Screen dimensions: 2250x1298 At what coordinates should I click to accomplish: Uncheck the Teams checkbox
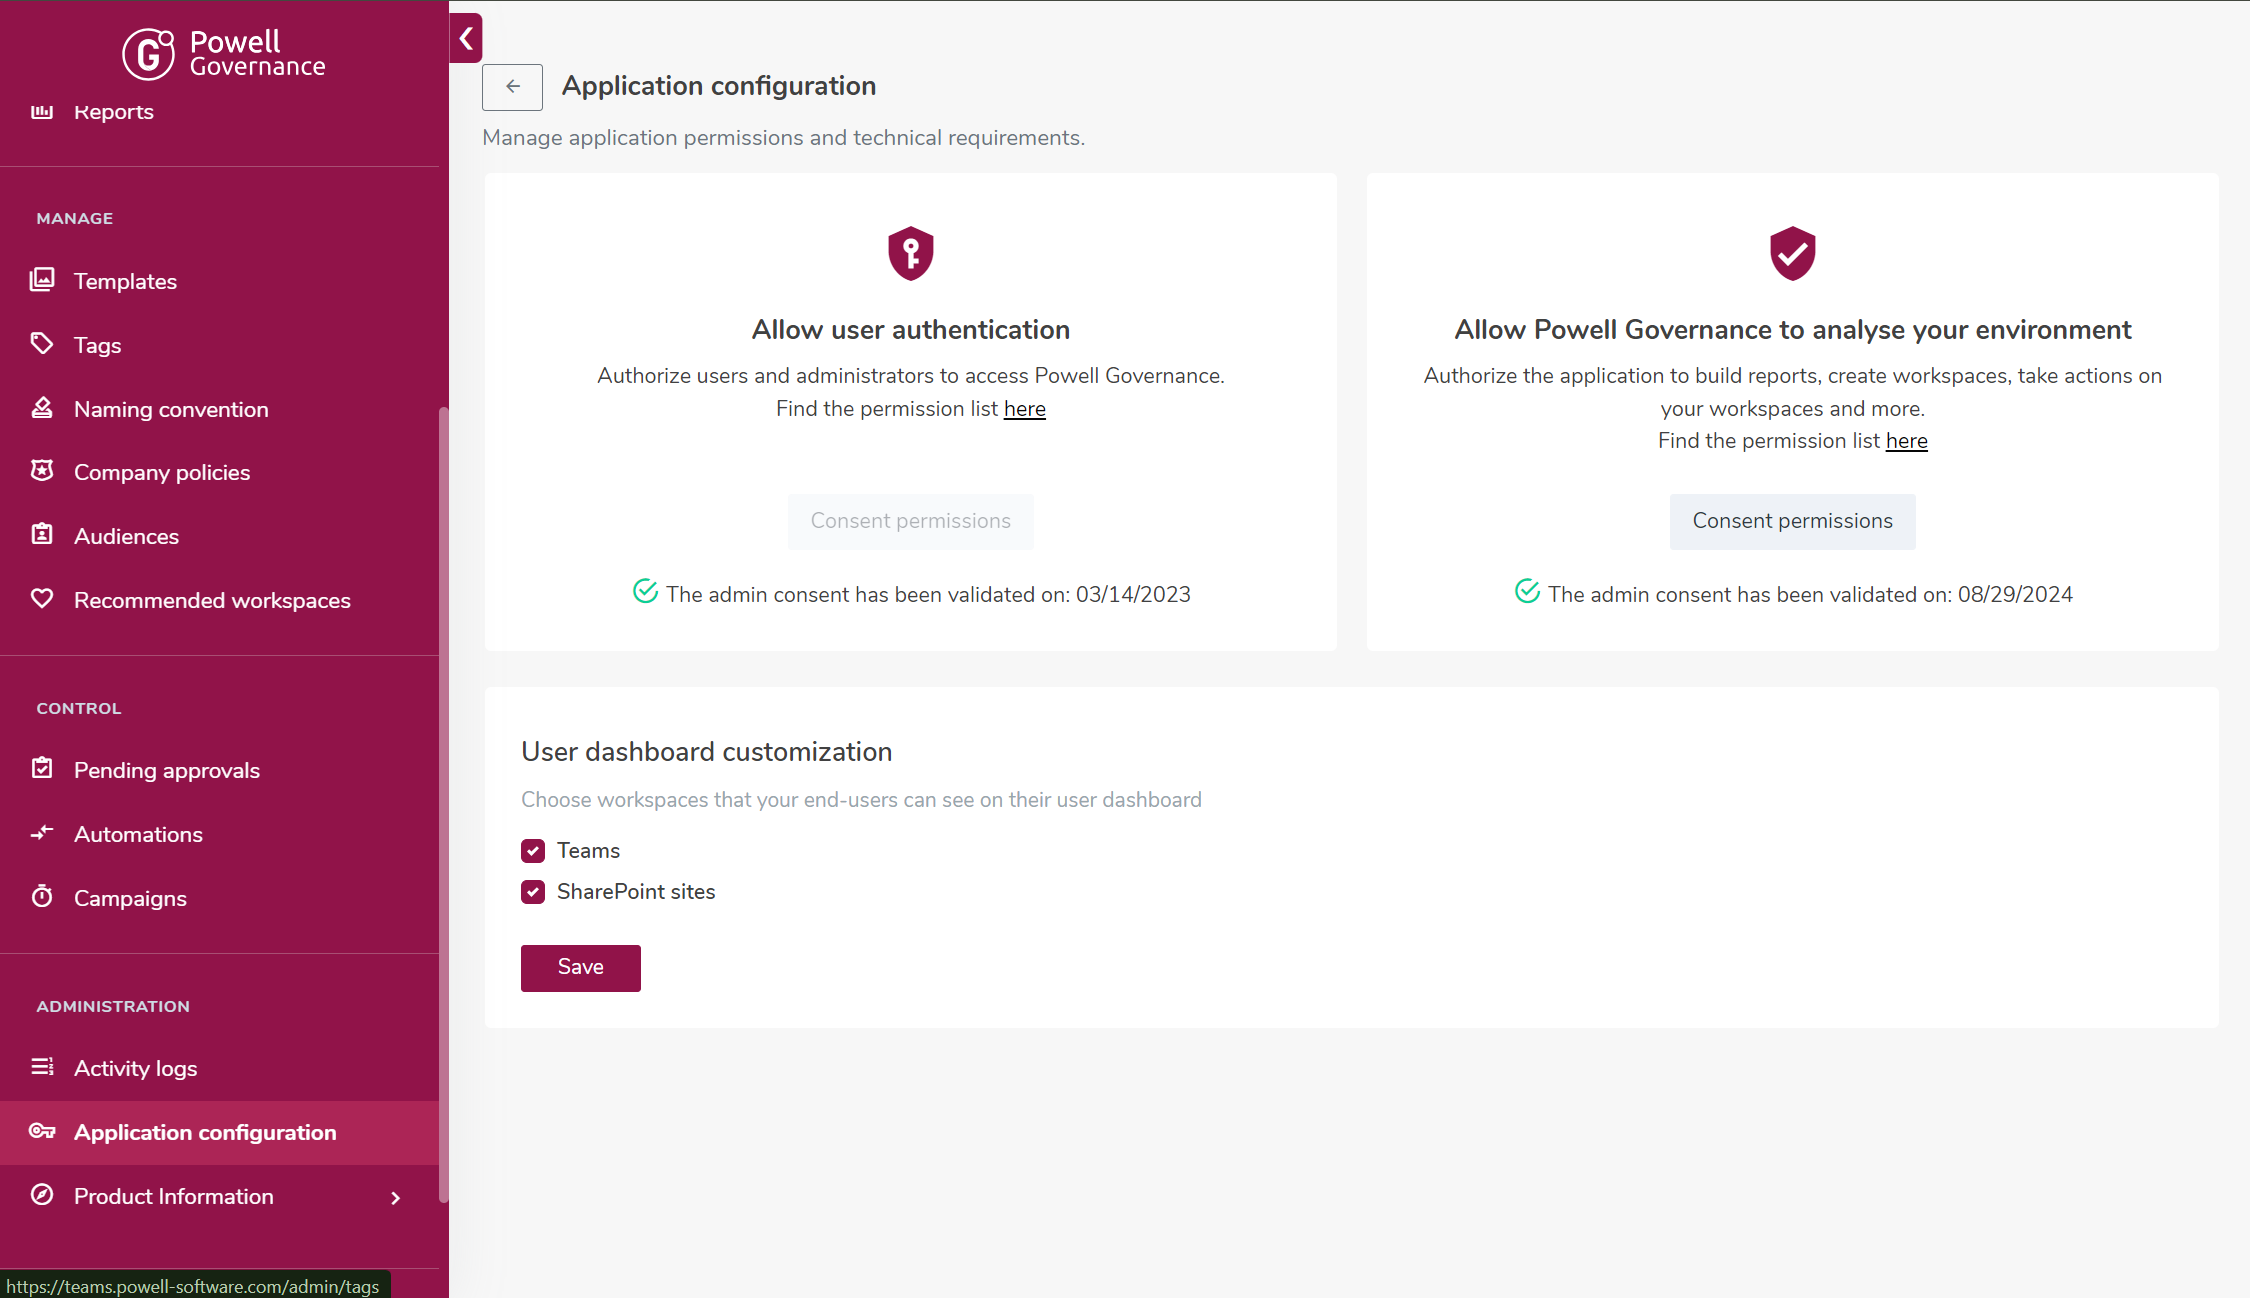pos(533,851)
